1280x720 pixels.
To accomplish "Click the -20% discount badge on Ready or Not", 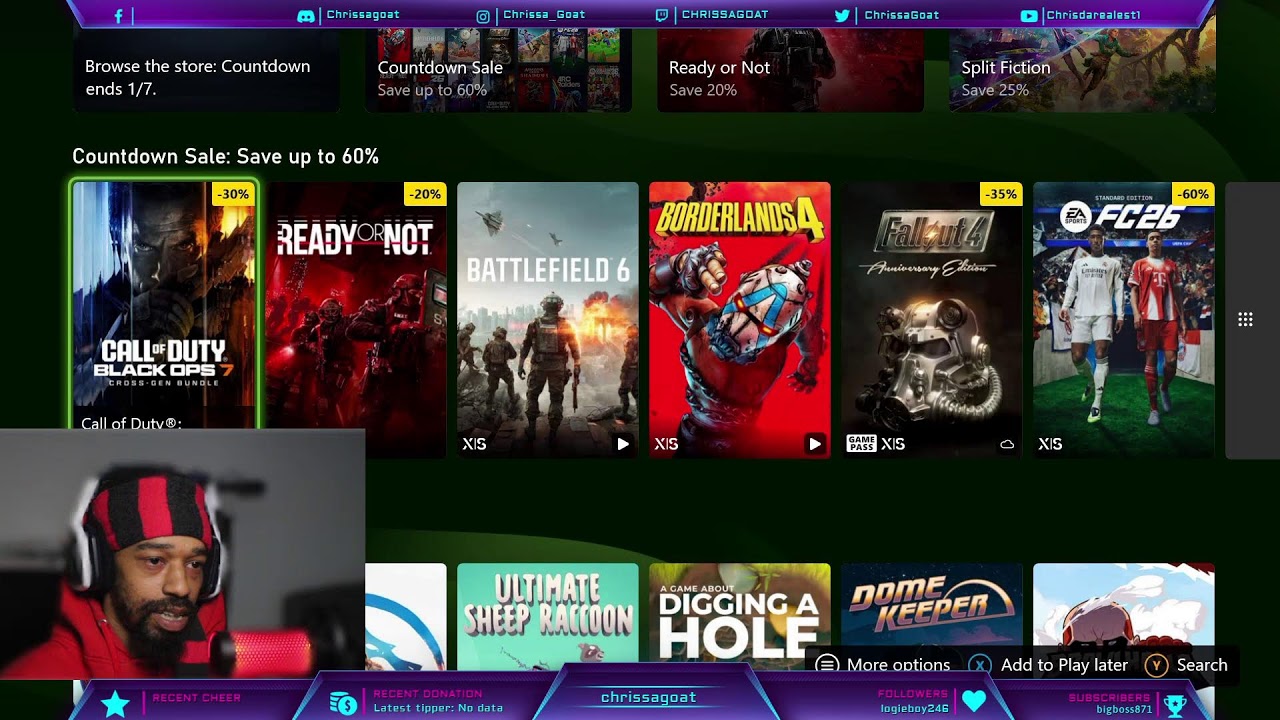I will (x=425, y=194).
